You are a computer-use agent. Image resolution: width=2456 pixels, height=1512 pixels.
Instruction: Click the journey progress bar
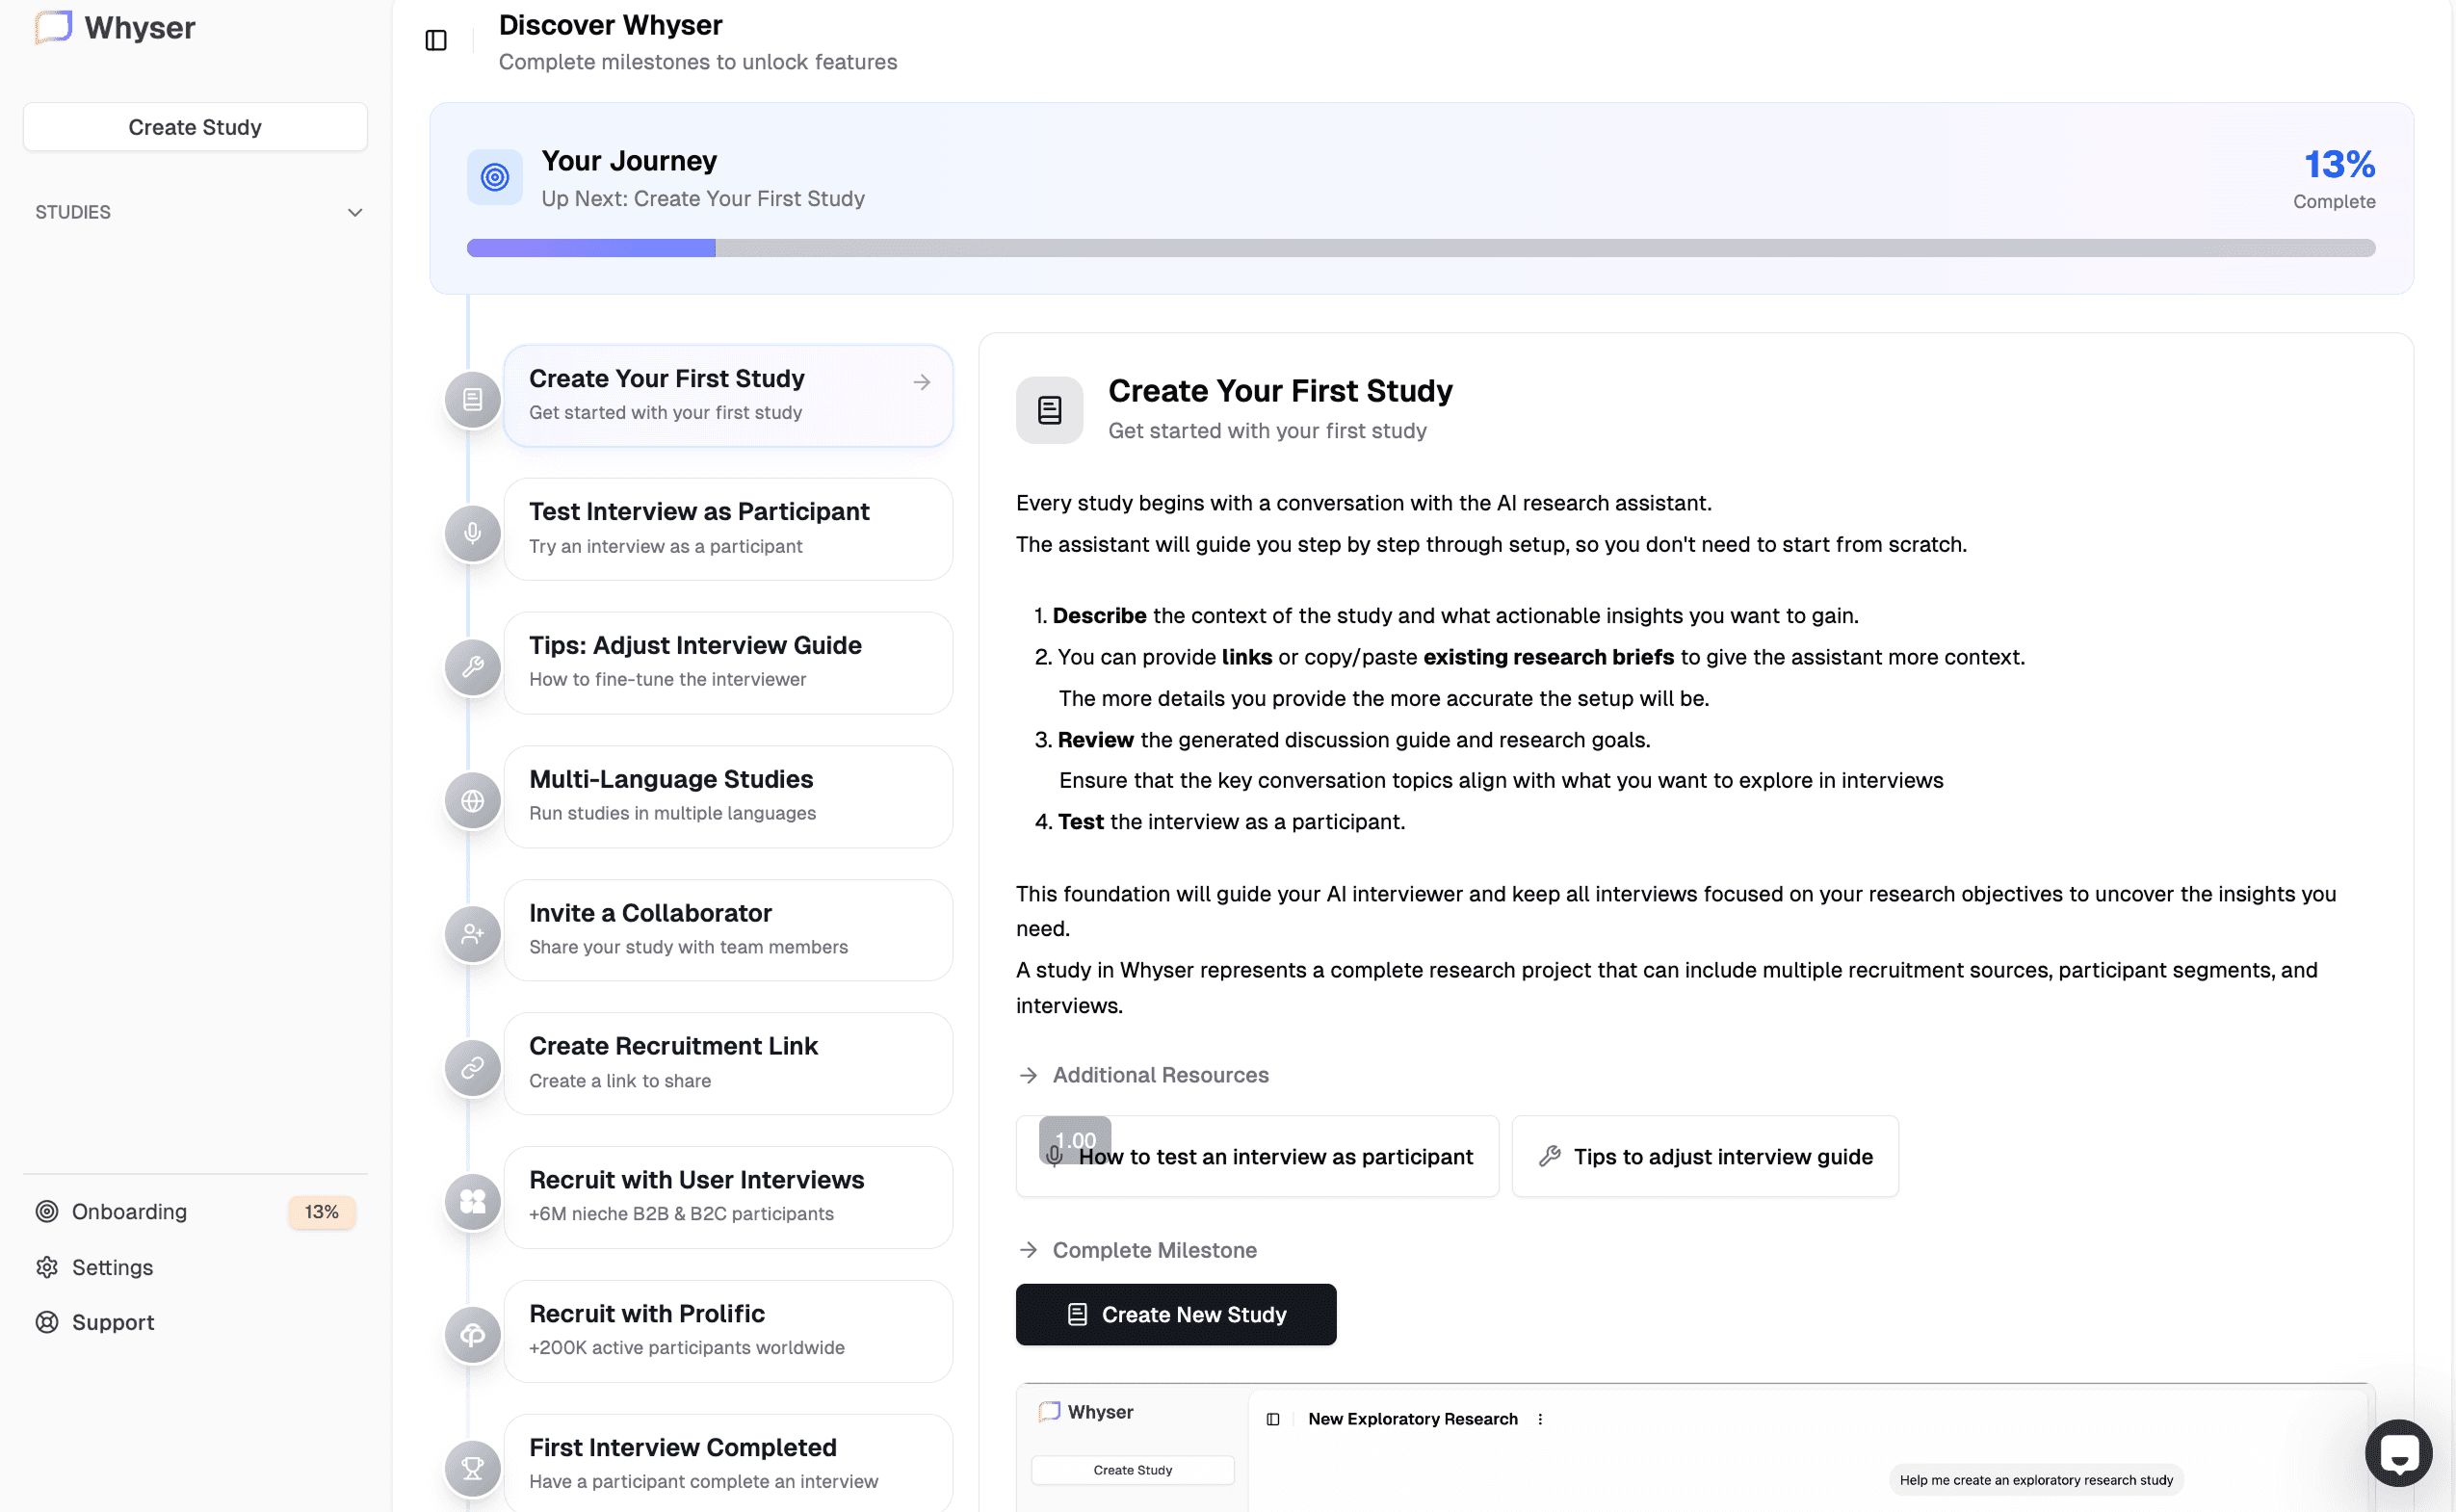(1420, 248)
